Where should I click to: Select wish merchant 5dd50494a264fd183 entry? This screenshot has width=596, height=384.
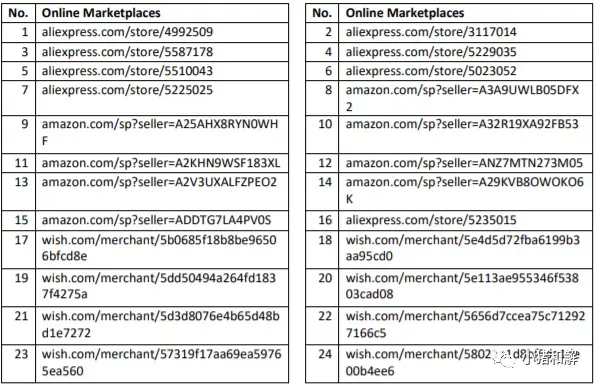tap(159, 286)
